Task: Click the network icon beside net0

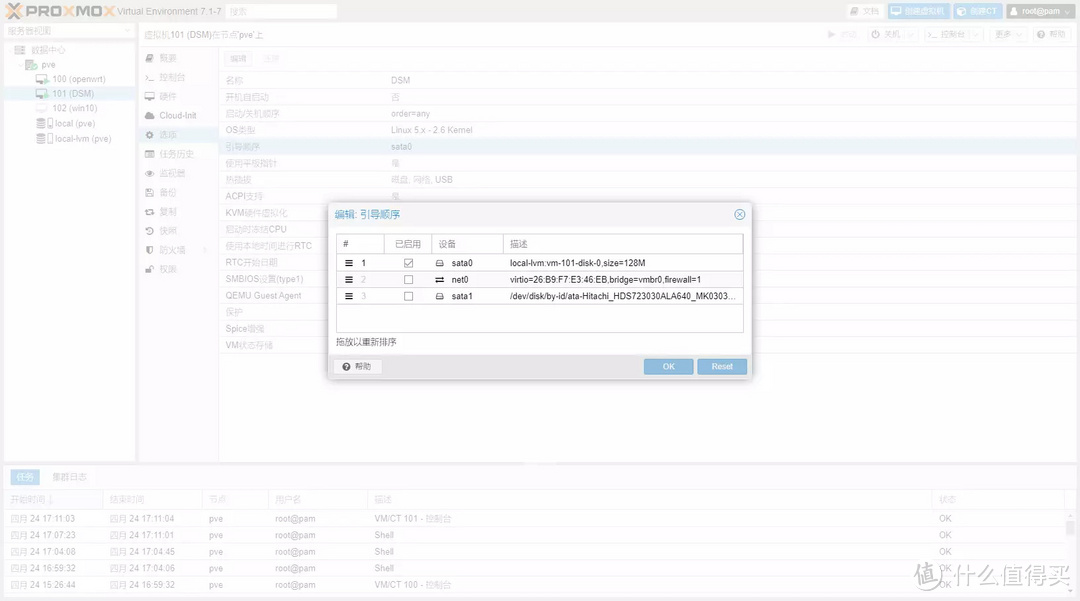Action: pyautogui.click(x=439, y=280)
